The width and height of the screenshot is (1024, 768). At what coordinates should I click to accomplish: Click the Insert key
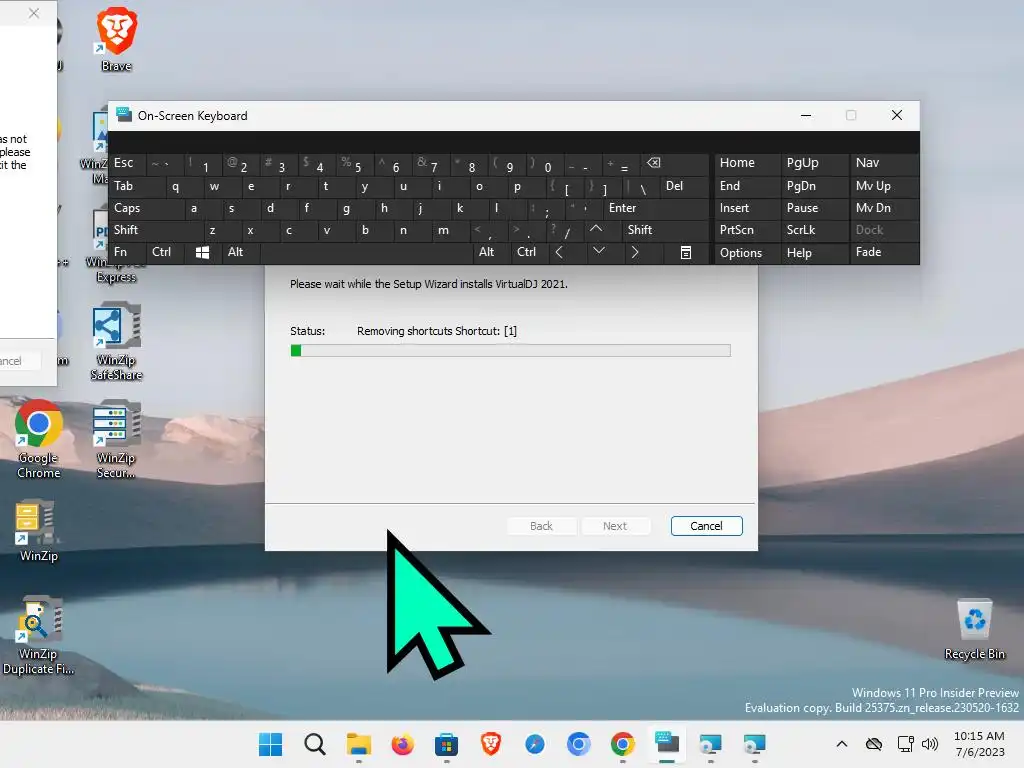coord(746,208)
